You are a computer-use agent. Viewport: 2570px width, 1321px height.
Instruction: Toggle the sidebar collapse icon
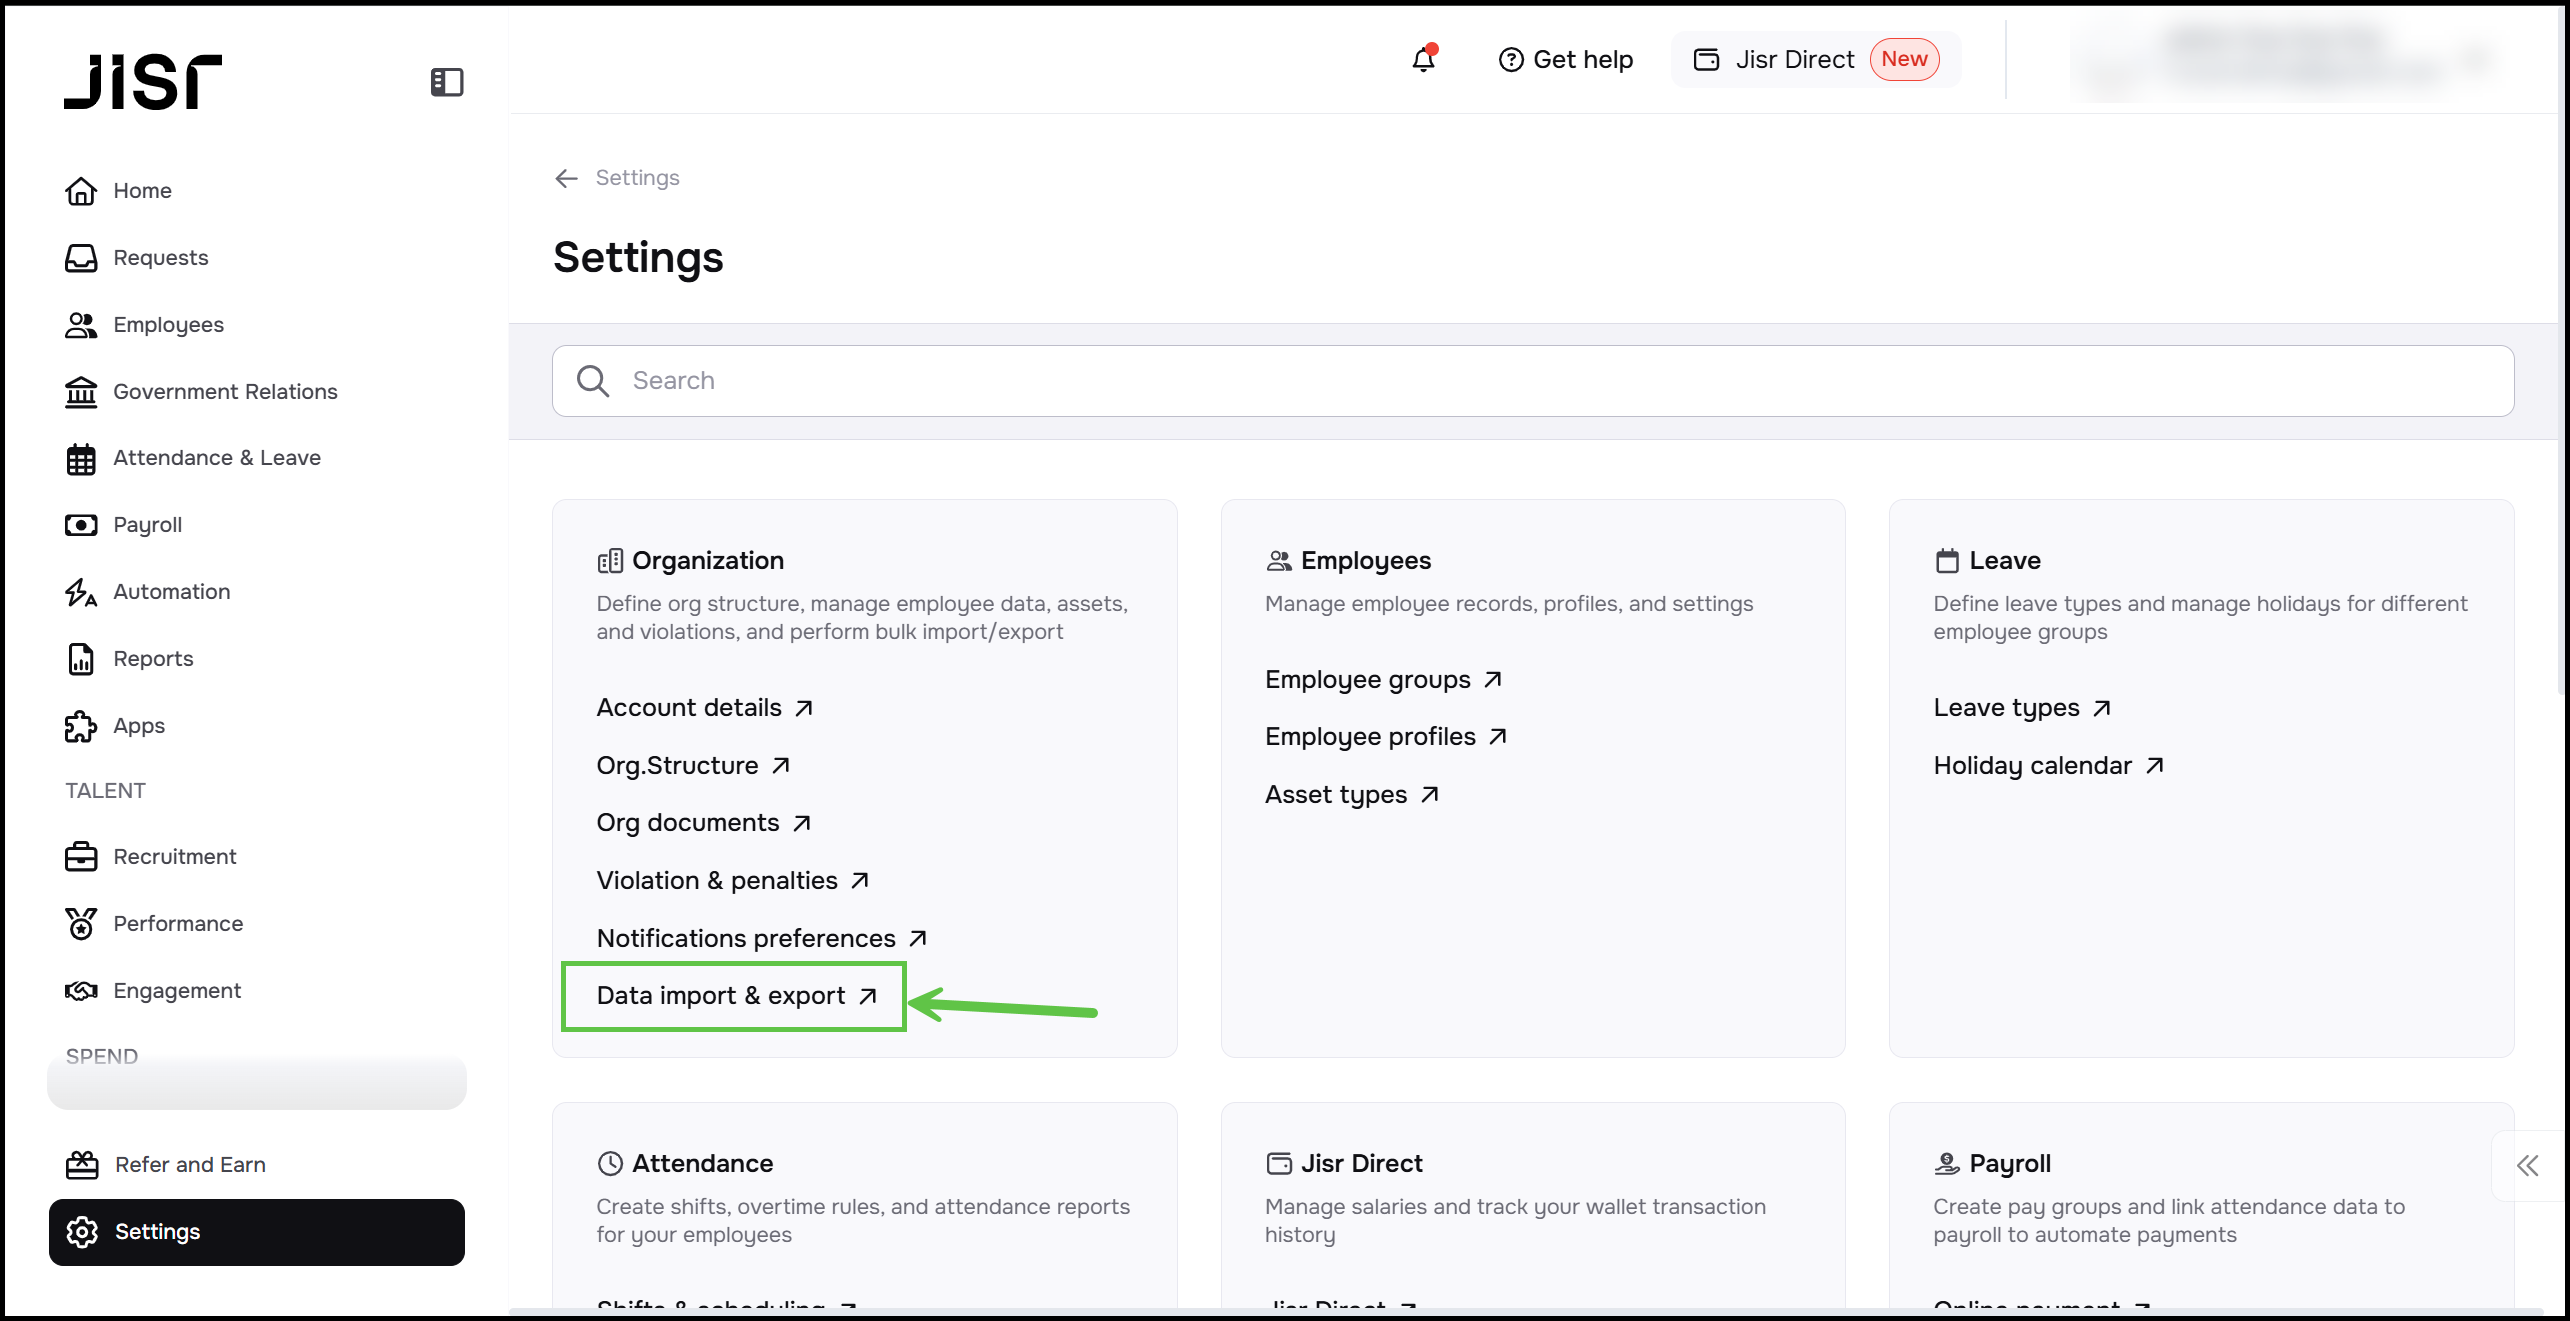pos(446,82)
